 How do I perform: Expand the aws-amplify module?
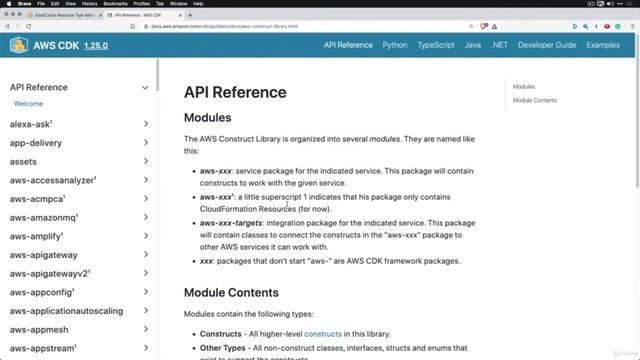point(146,236)
